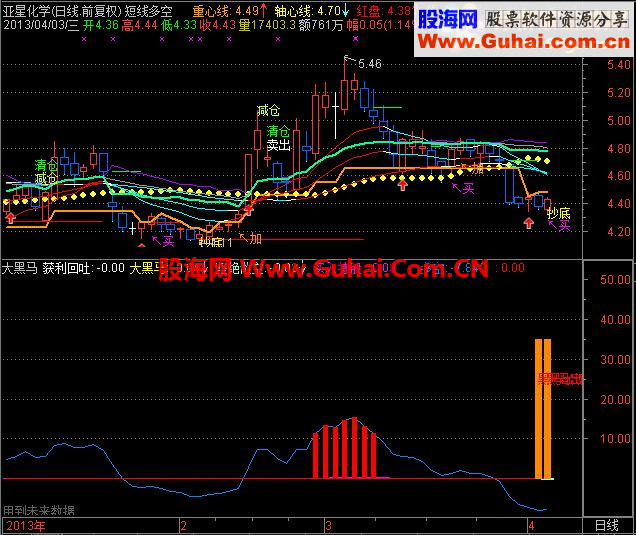Click the purple 买 label in late January
Screen dimensions: 636x535
168,242
